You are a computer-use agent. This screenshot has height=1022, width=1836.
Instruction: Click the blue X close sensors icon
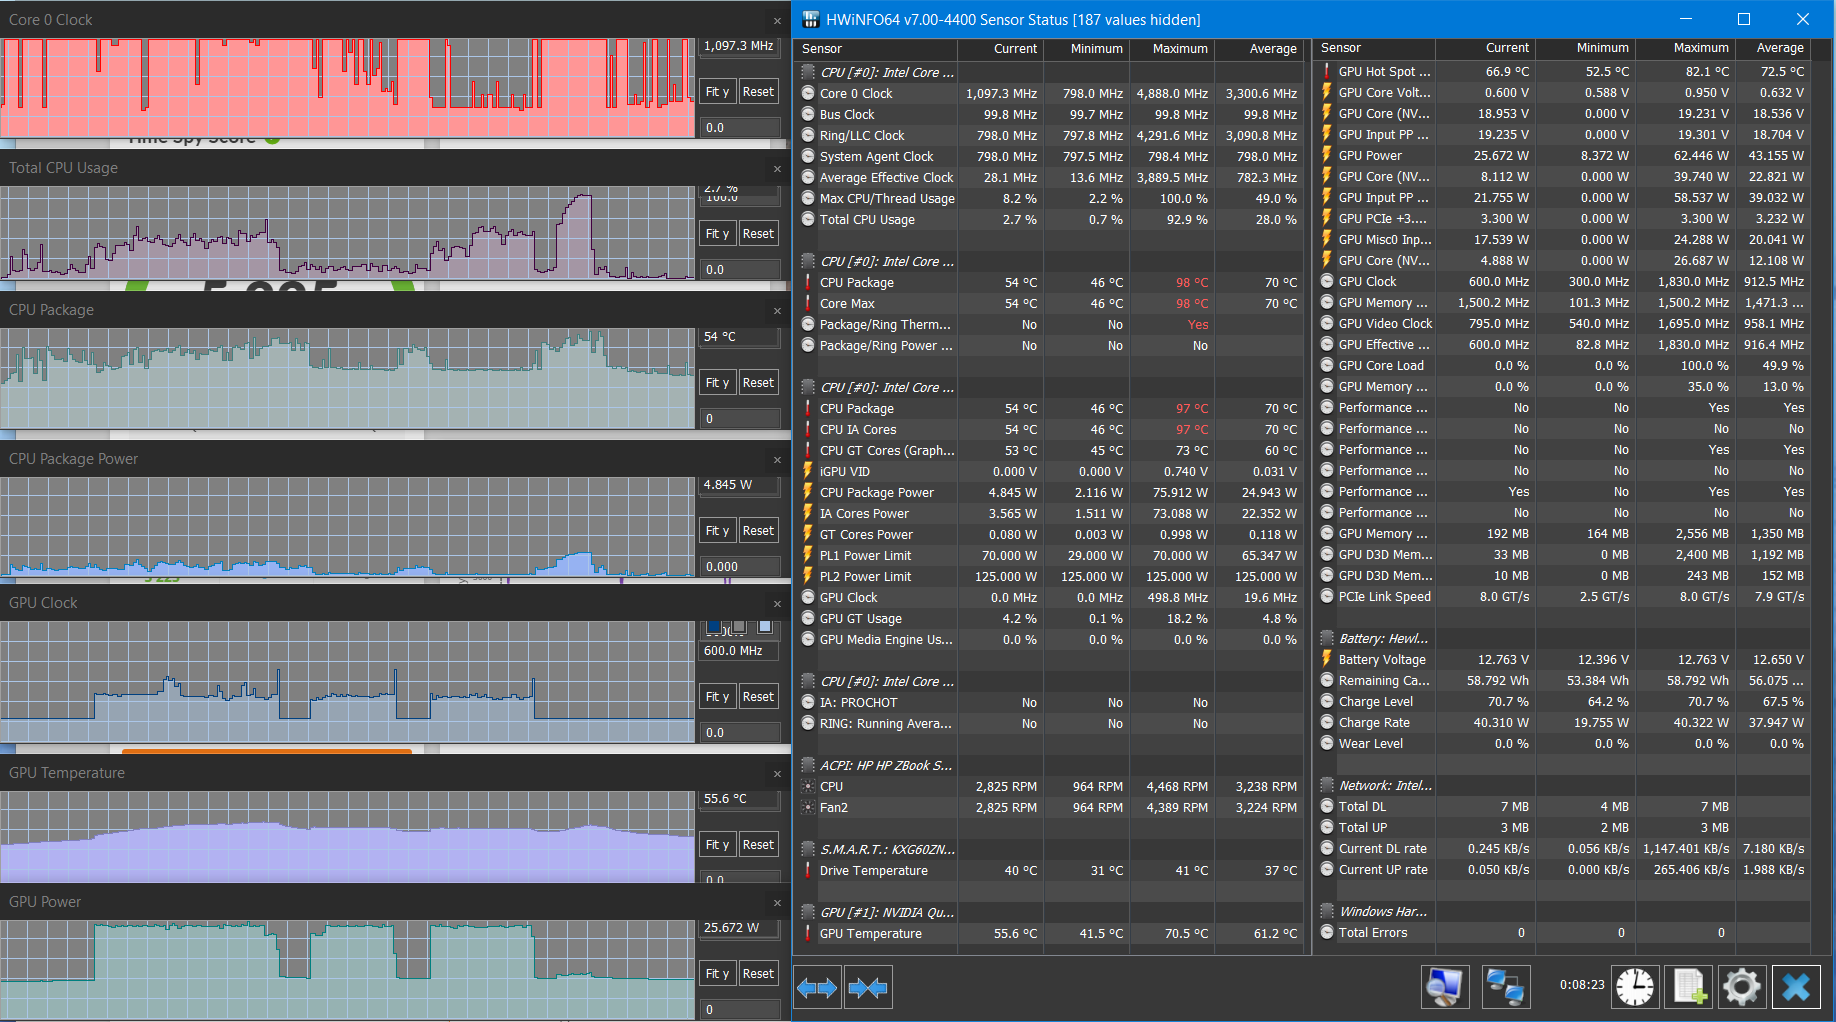[1796, 987]
